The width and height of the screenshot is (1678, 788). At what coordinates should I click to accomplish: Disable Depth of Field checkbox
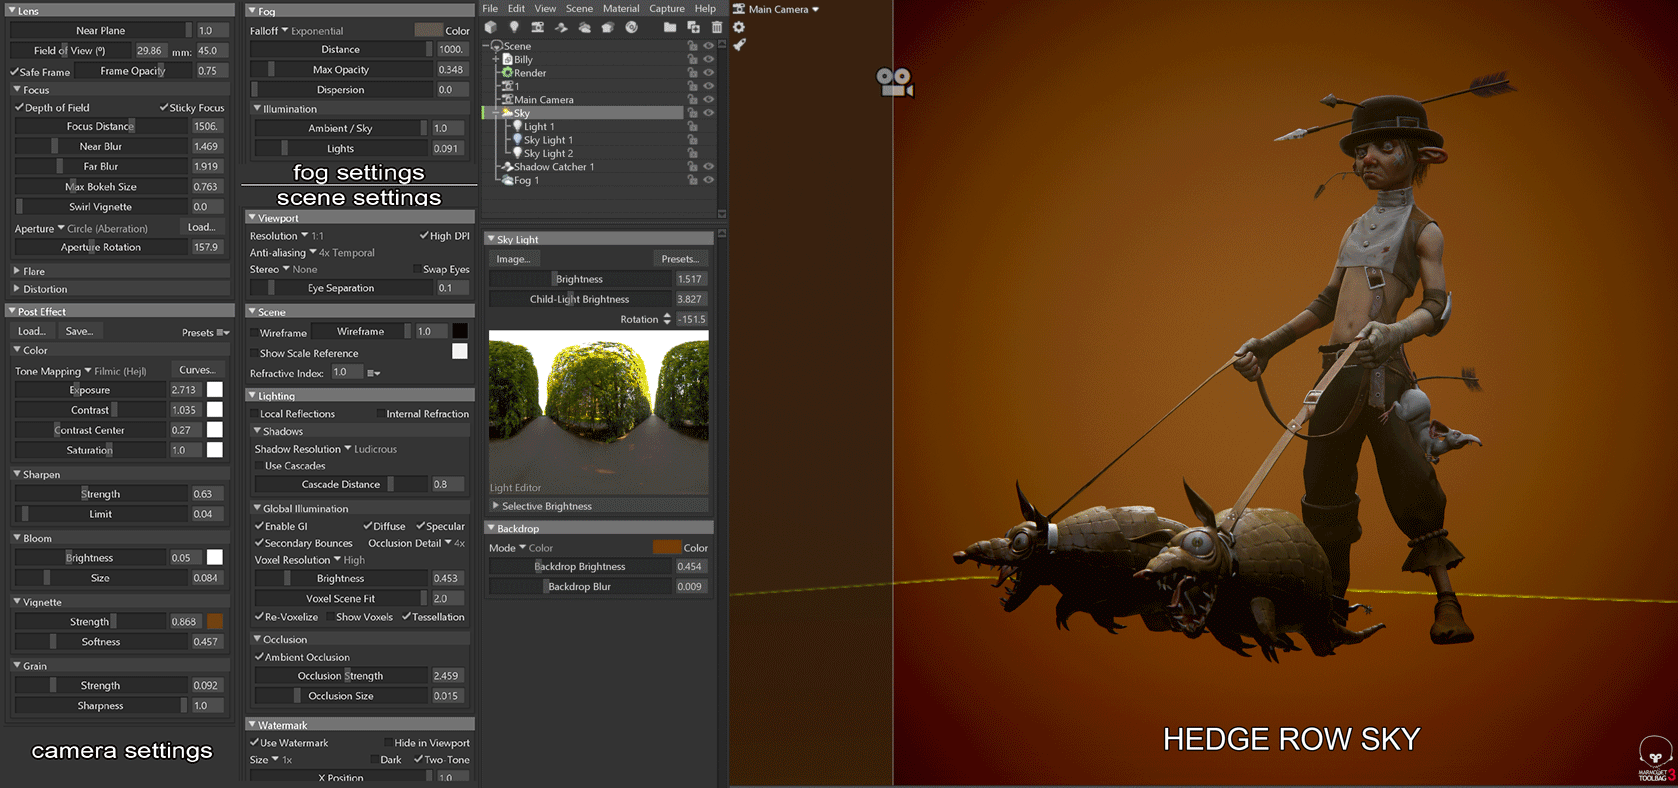(19, 107)
